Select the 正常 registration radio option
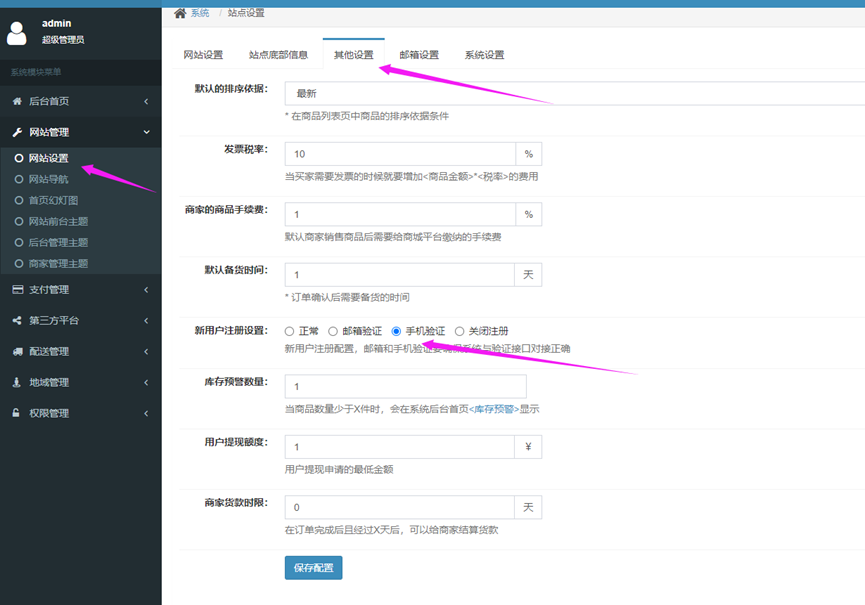Viewport: 865px width, 605px height. coord(290,331)
